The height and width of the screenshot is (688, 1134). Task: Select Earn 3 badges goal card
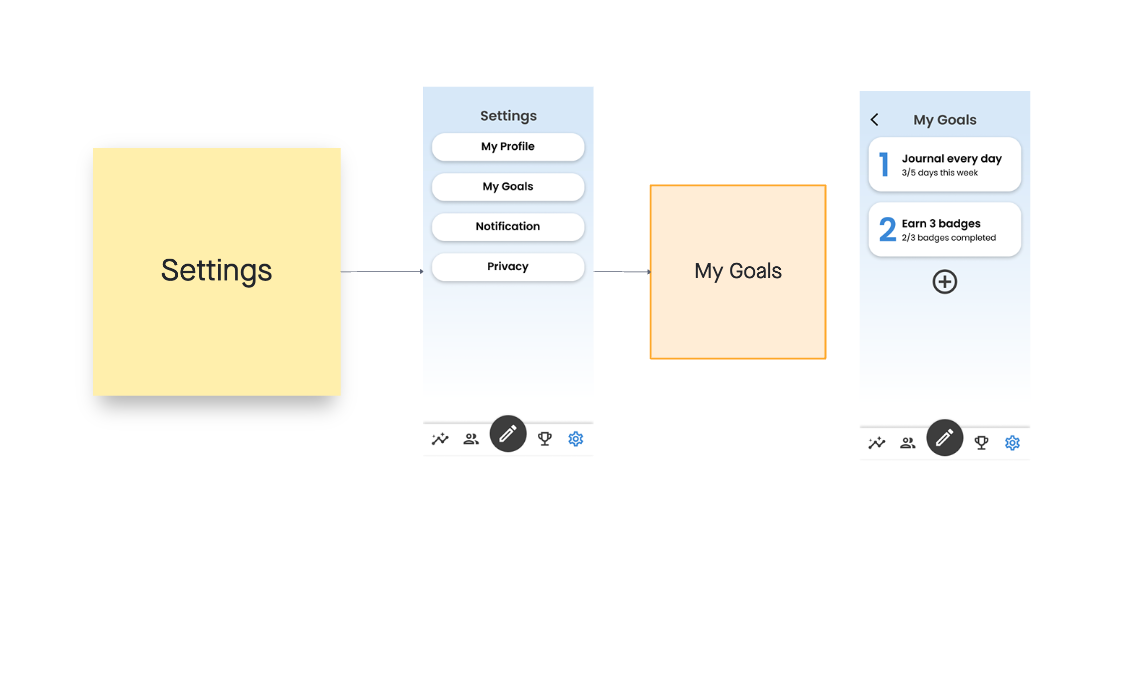(x=945, y=229)
